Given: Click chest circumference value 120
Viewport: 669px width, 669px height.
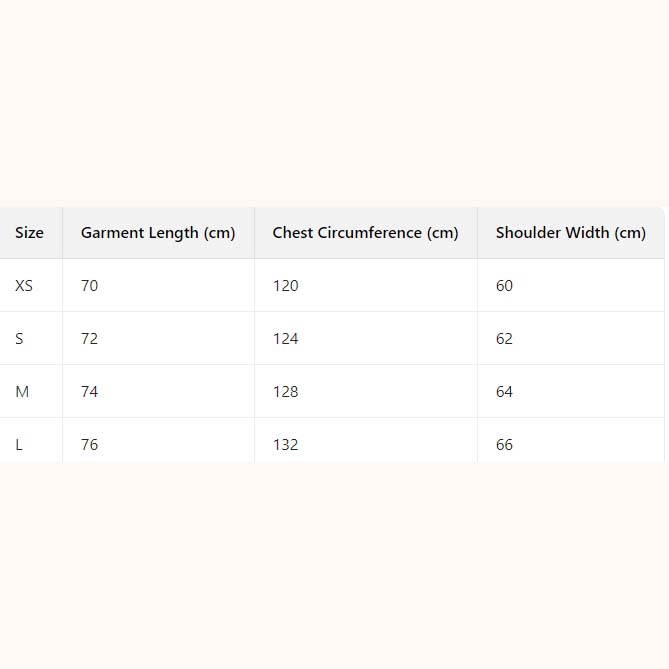Looking at the screenshot, I should [286, 286].
